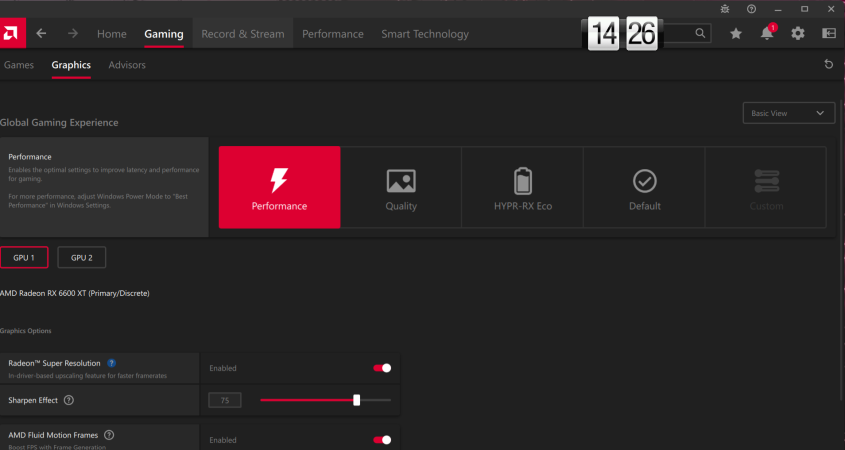Screen dimensions: 845x450
Task: Click the Sharpen Effect value field 75
Action: [x=225, y=400]
